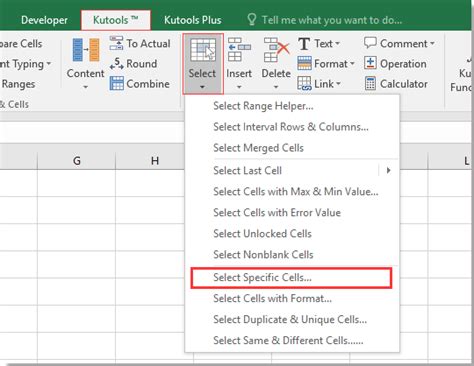Expand the Insert dropdown
The image size is (474, 366).
pyautogui.click(x=239, y=87)
